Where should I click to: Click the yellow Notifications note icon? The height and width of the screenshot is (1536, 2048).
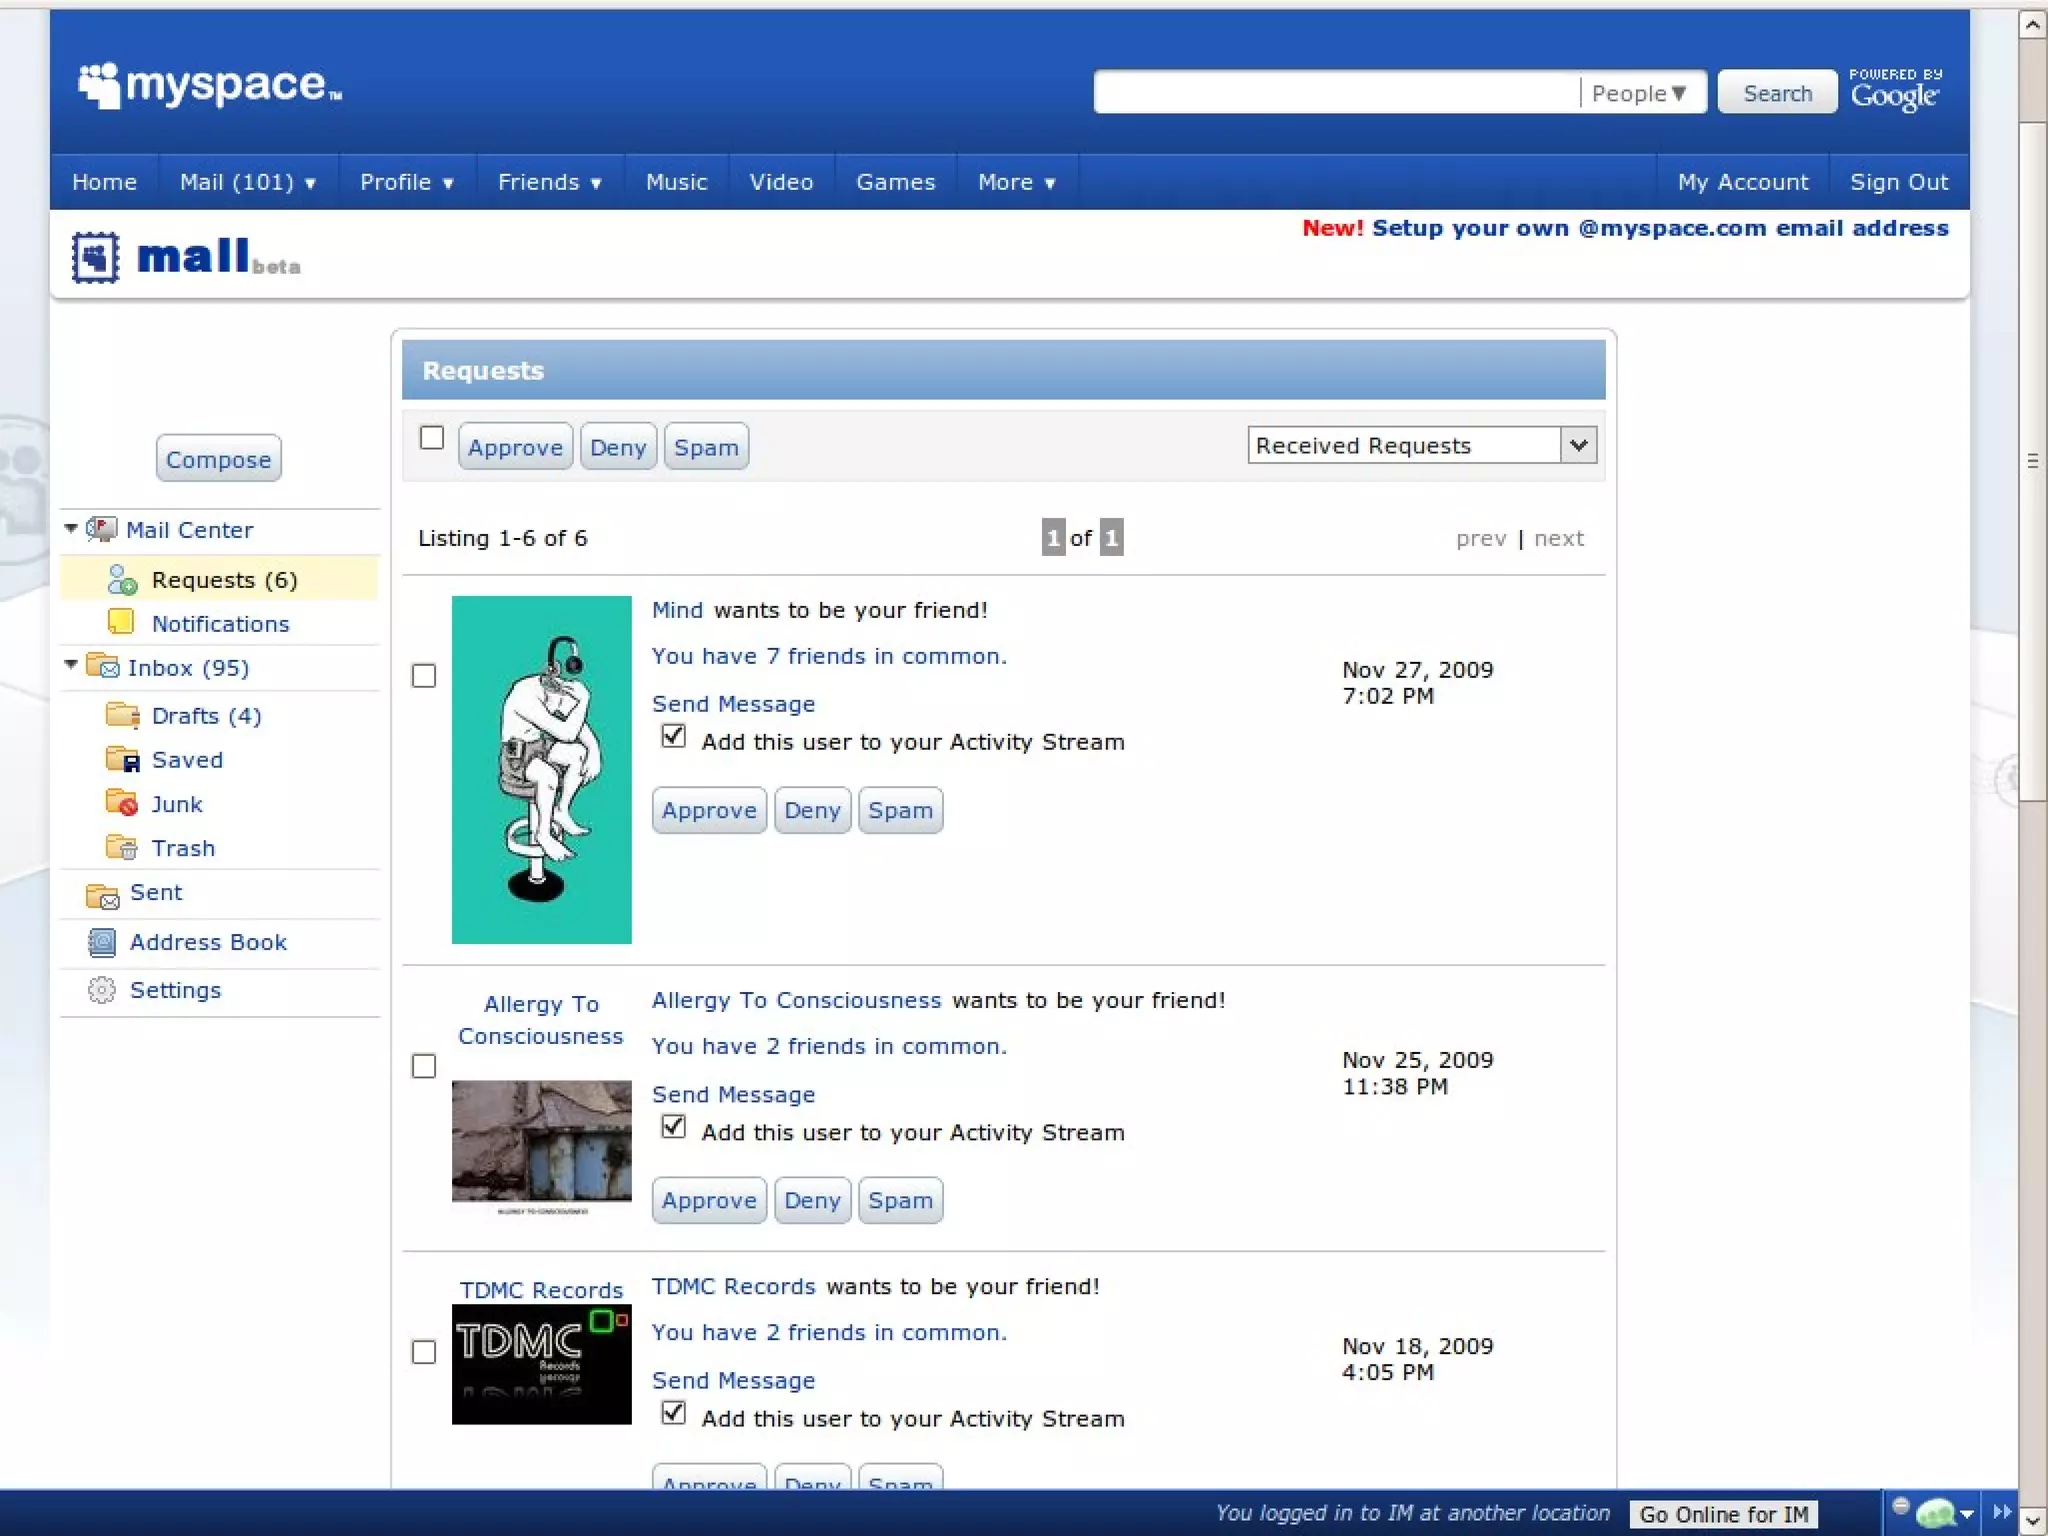click(121, 622)
